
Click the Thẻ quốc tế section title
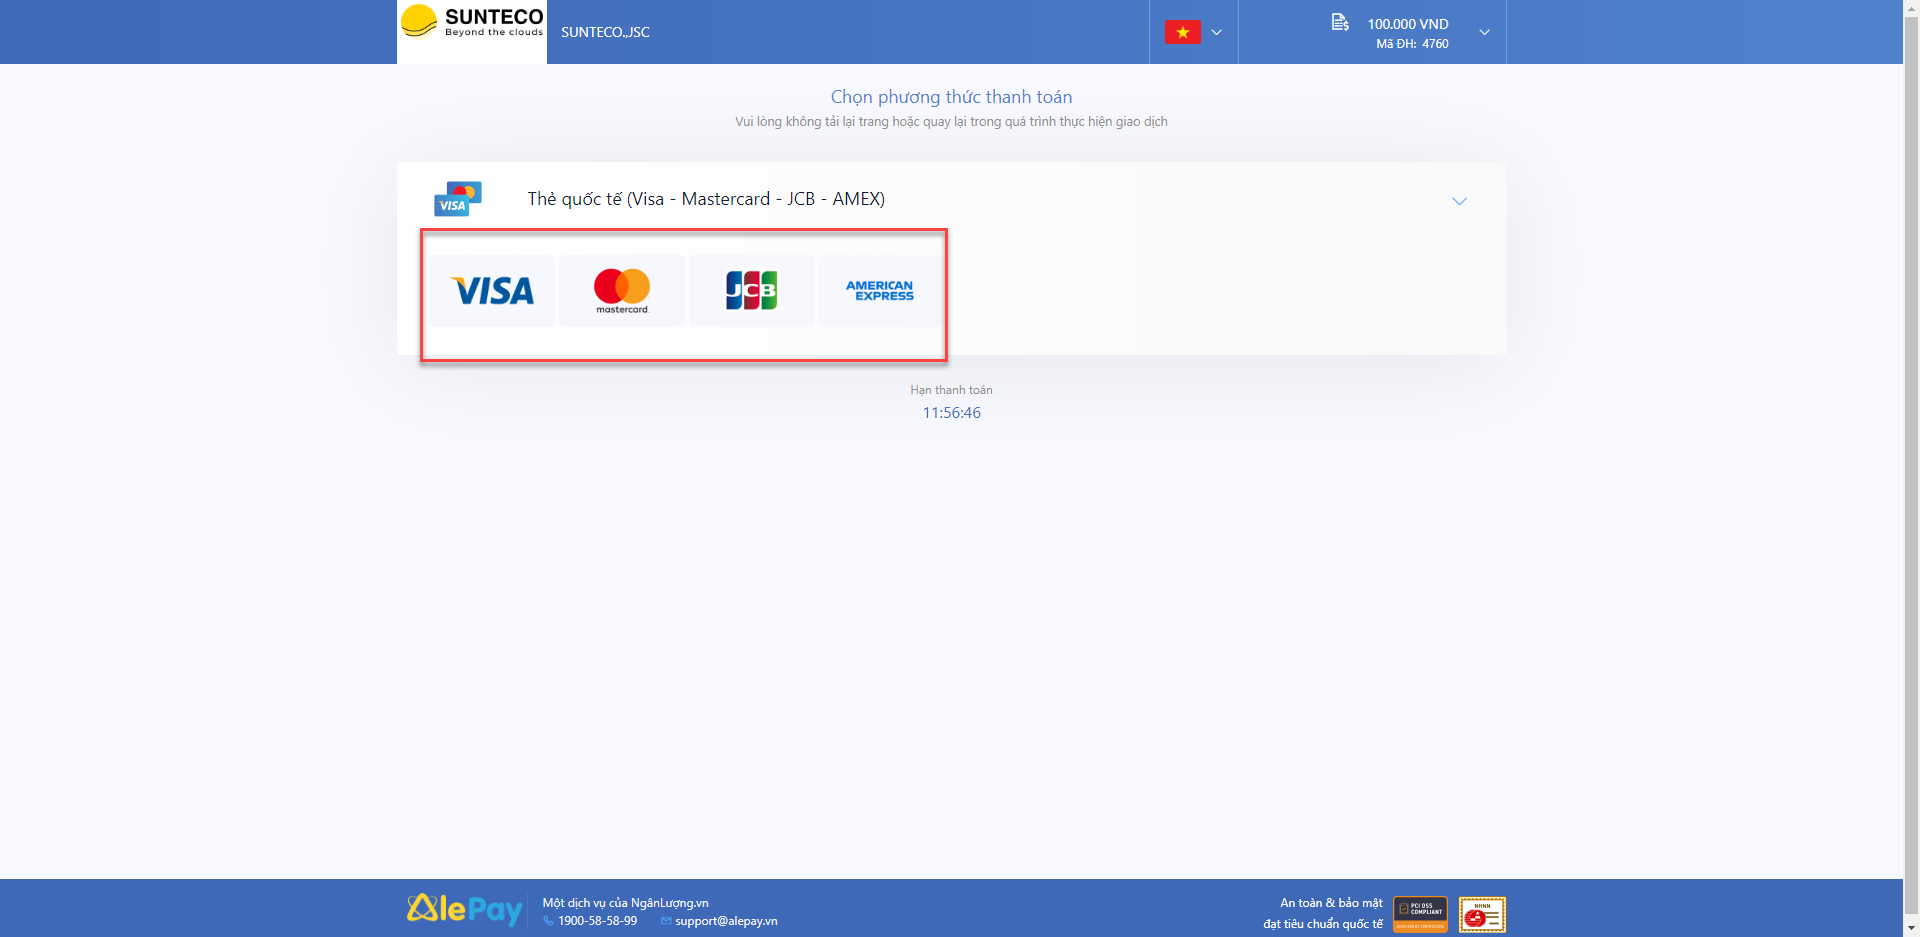706,199
